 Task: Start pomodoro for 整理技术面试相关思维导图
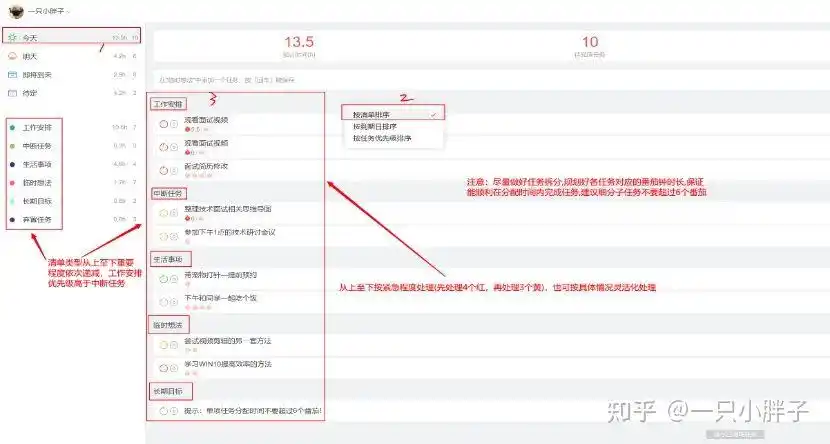point(174,213)
